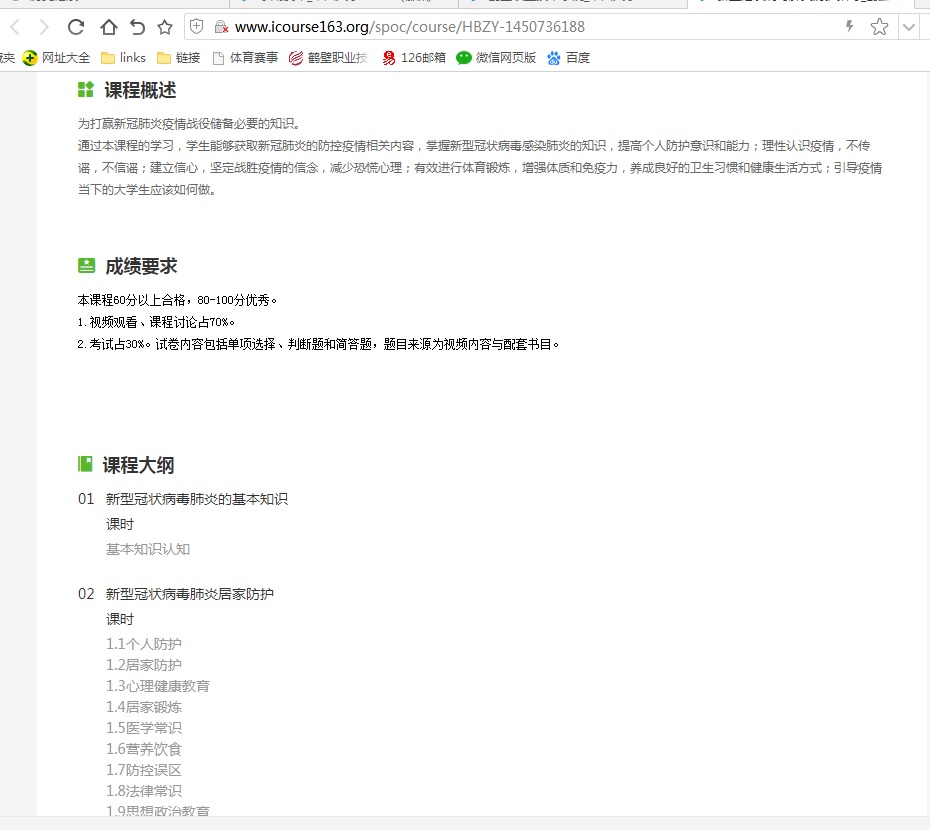Click the undo/restore closed page icon
Screen dimensions: 946x830
tap(137, 27)
